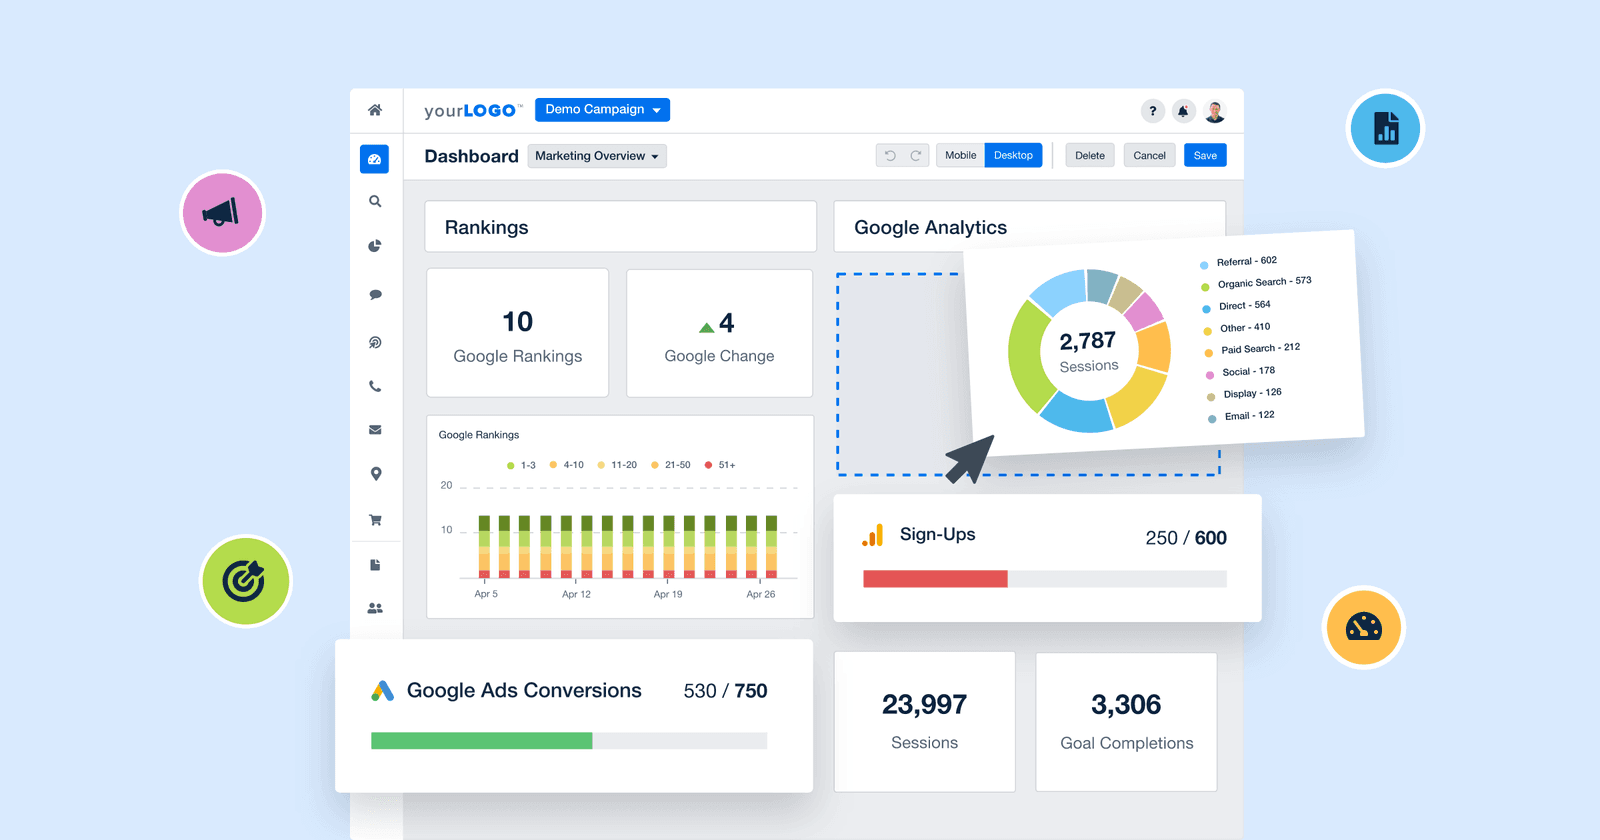This screenshot has width=1600, height=840.
Task: Expand the Demo Campaign dropdown
Action: tap(602, 110)
